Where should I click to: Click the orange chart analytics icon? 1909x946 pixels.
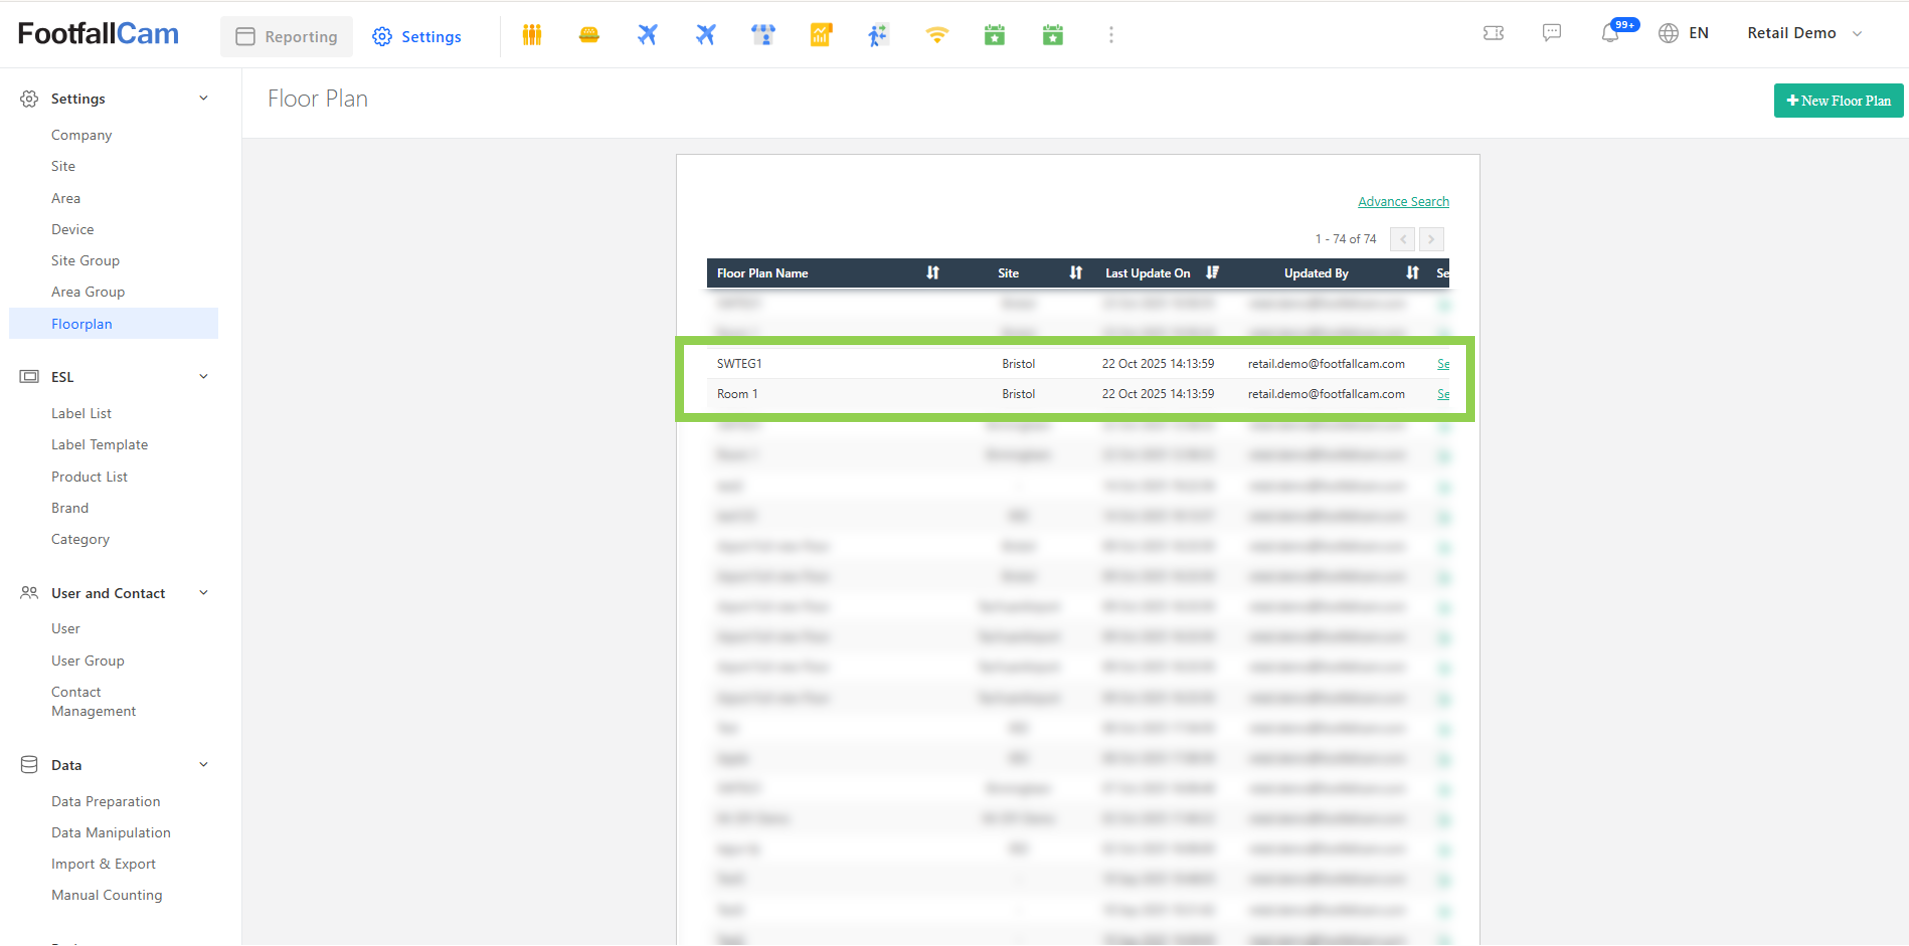(x=821, y=35)
